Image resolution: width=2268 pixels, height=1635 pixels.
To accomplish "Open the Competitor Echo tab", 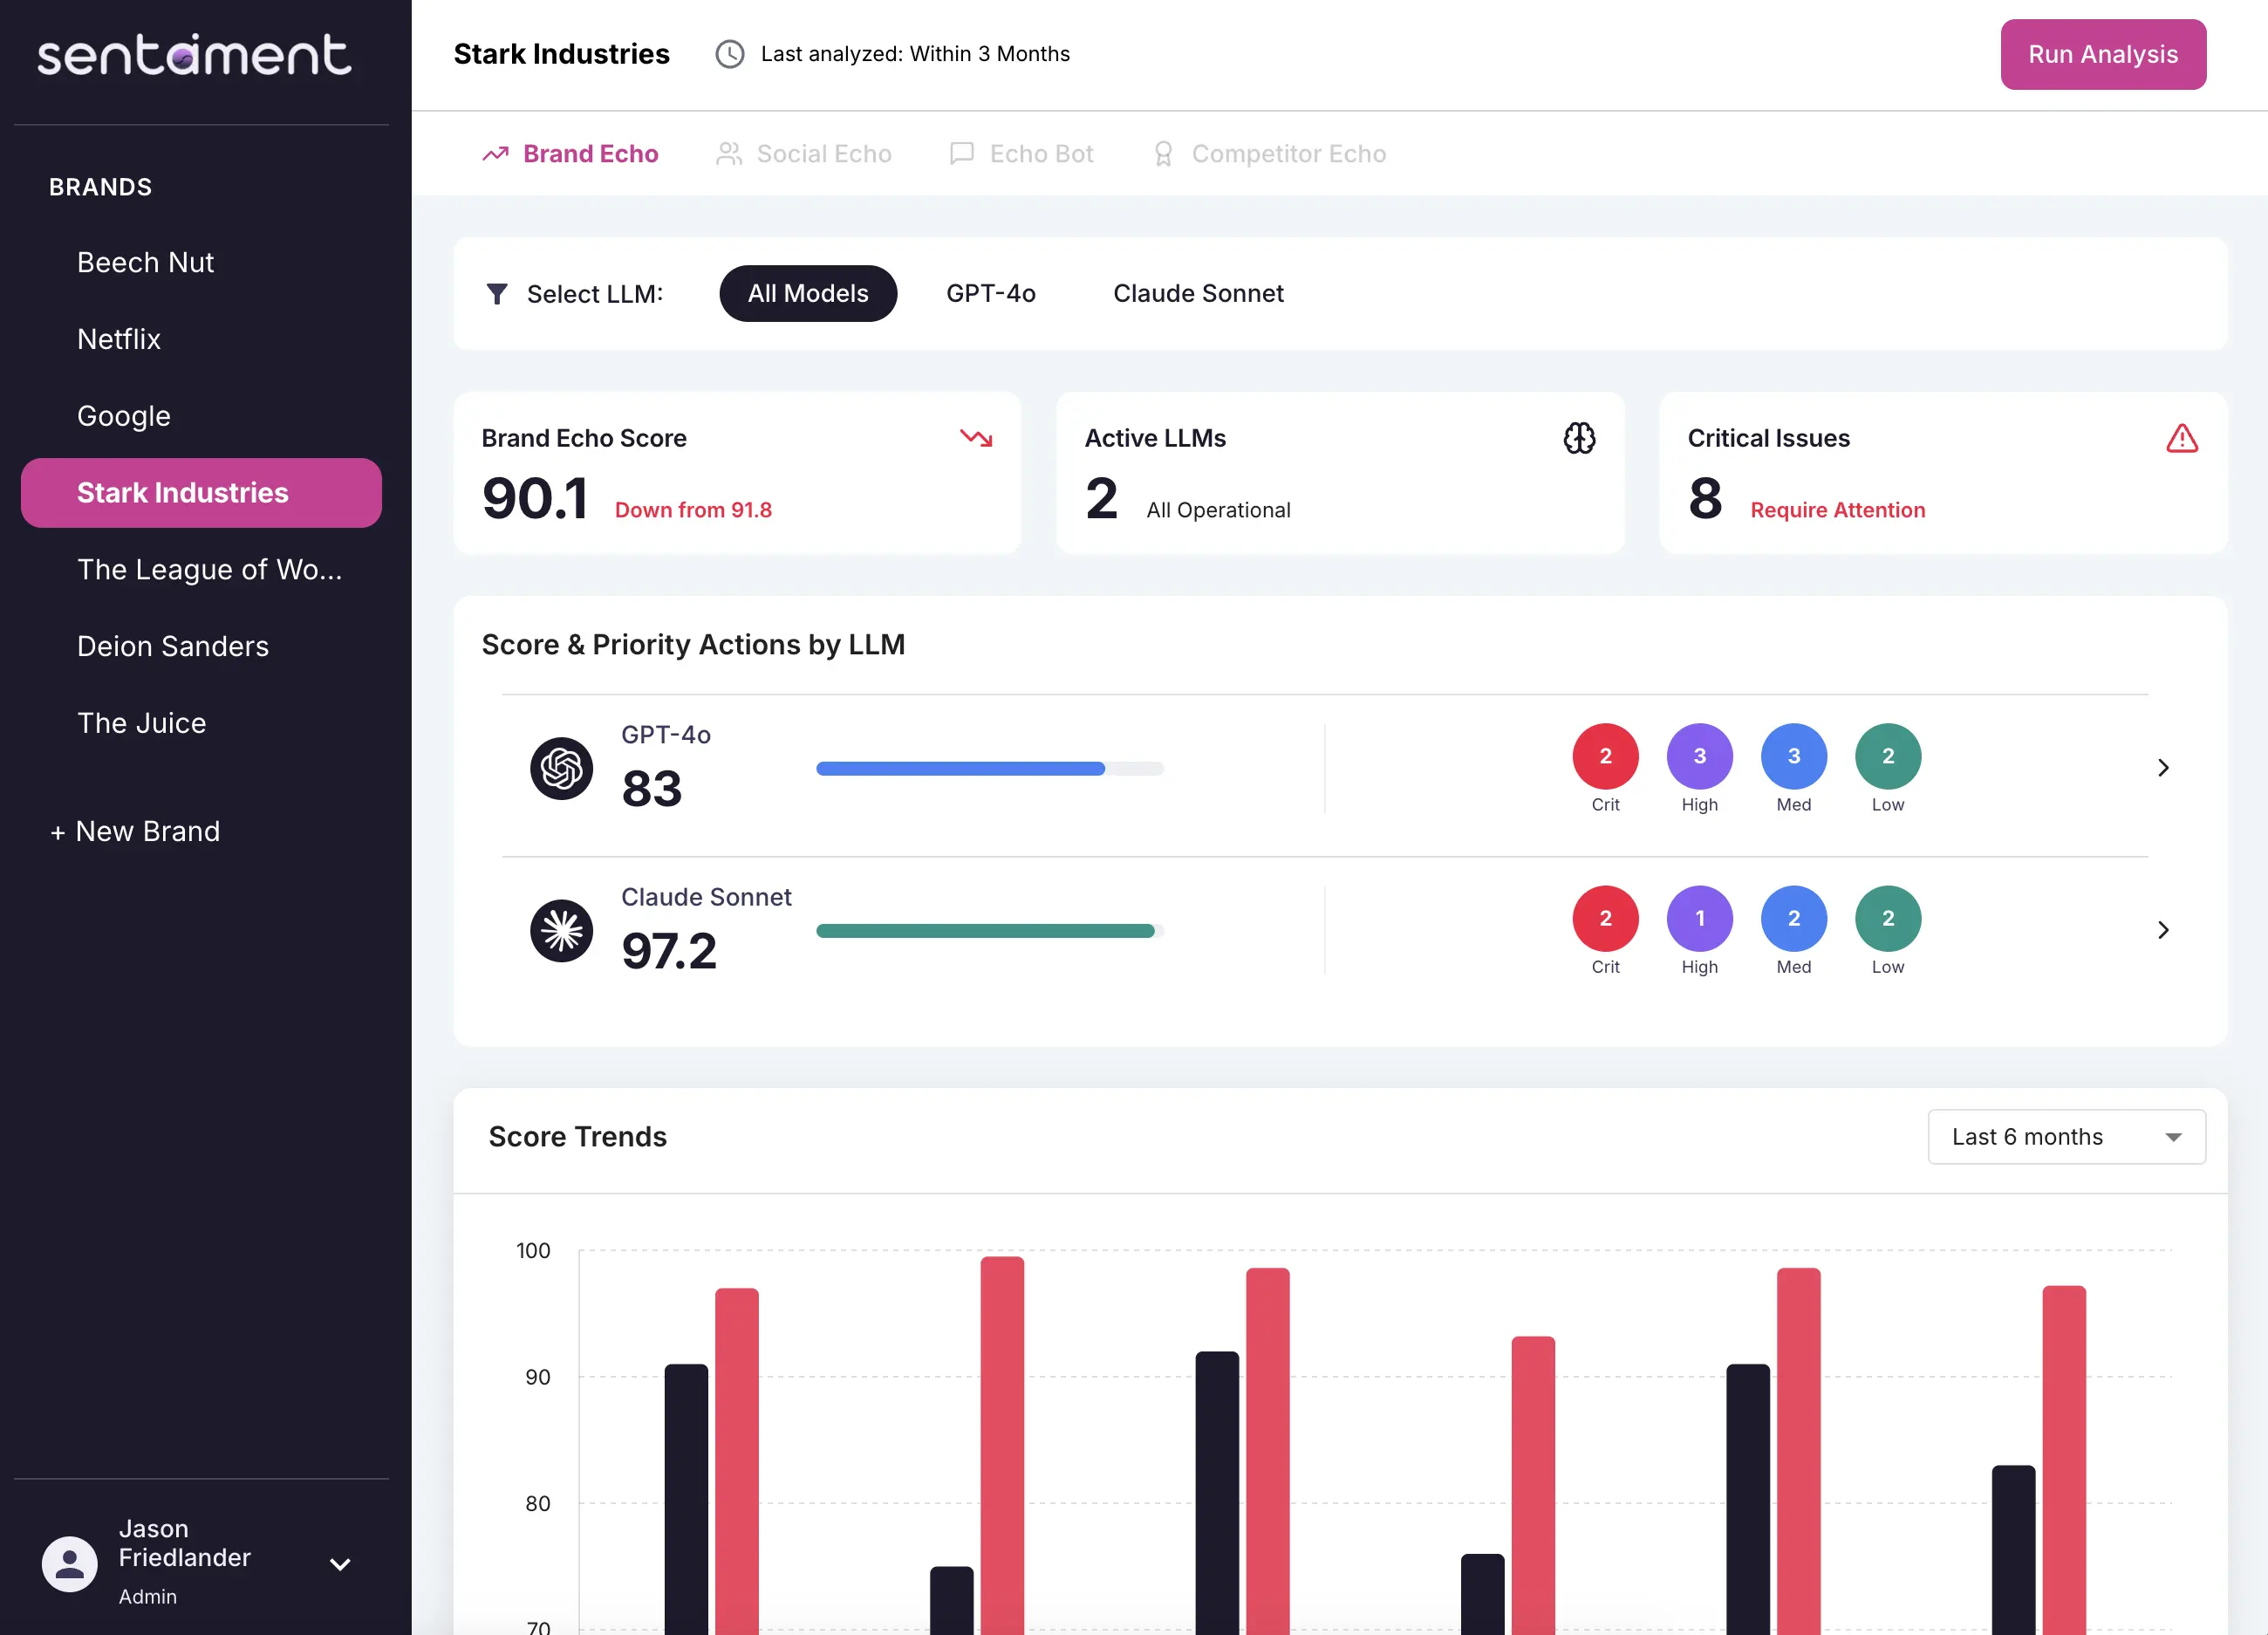I will [x=1269, y=154].
